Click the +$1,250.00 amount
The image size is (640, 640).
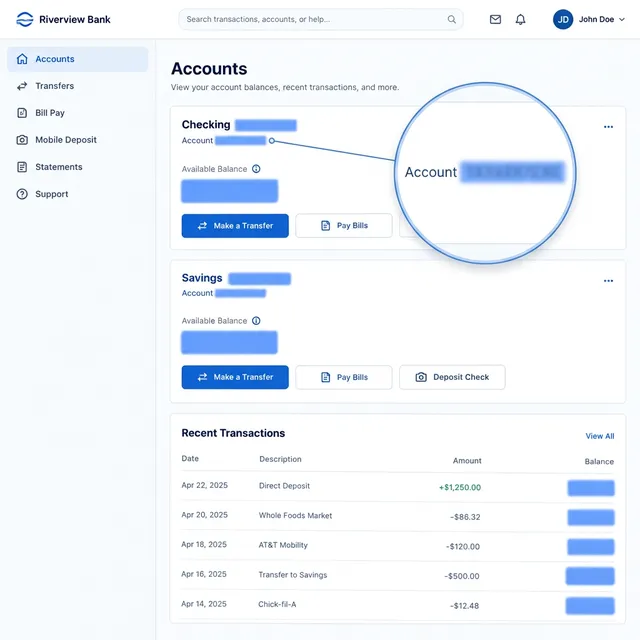click(460, 487)
